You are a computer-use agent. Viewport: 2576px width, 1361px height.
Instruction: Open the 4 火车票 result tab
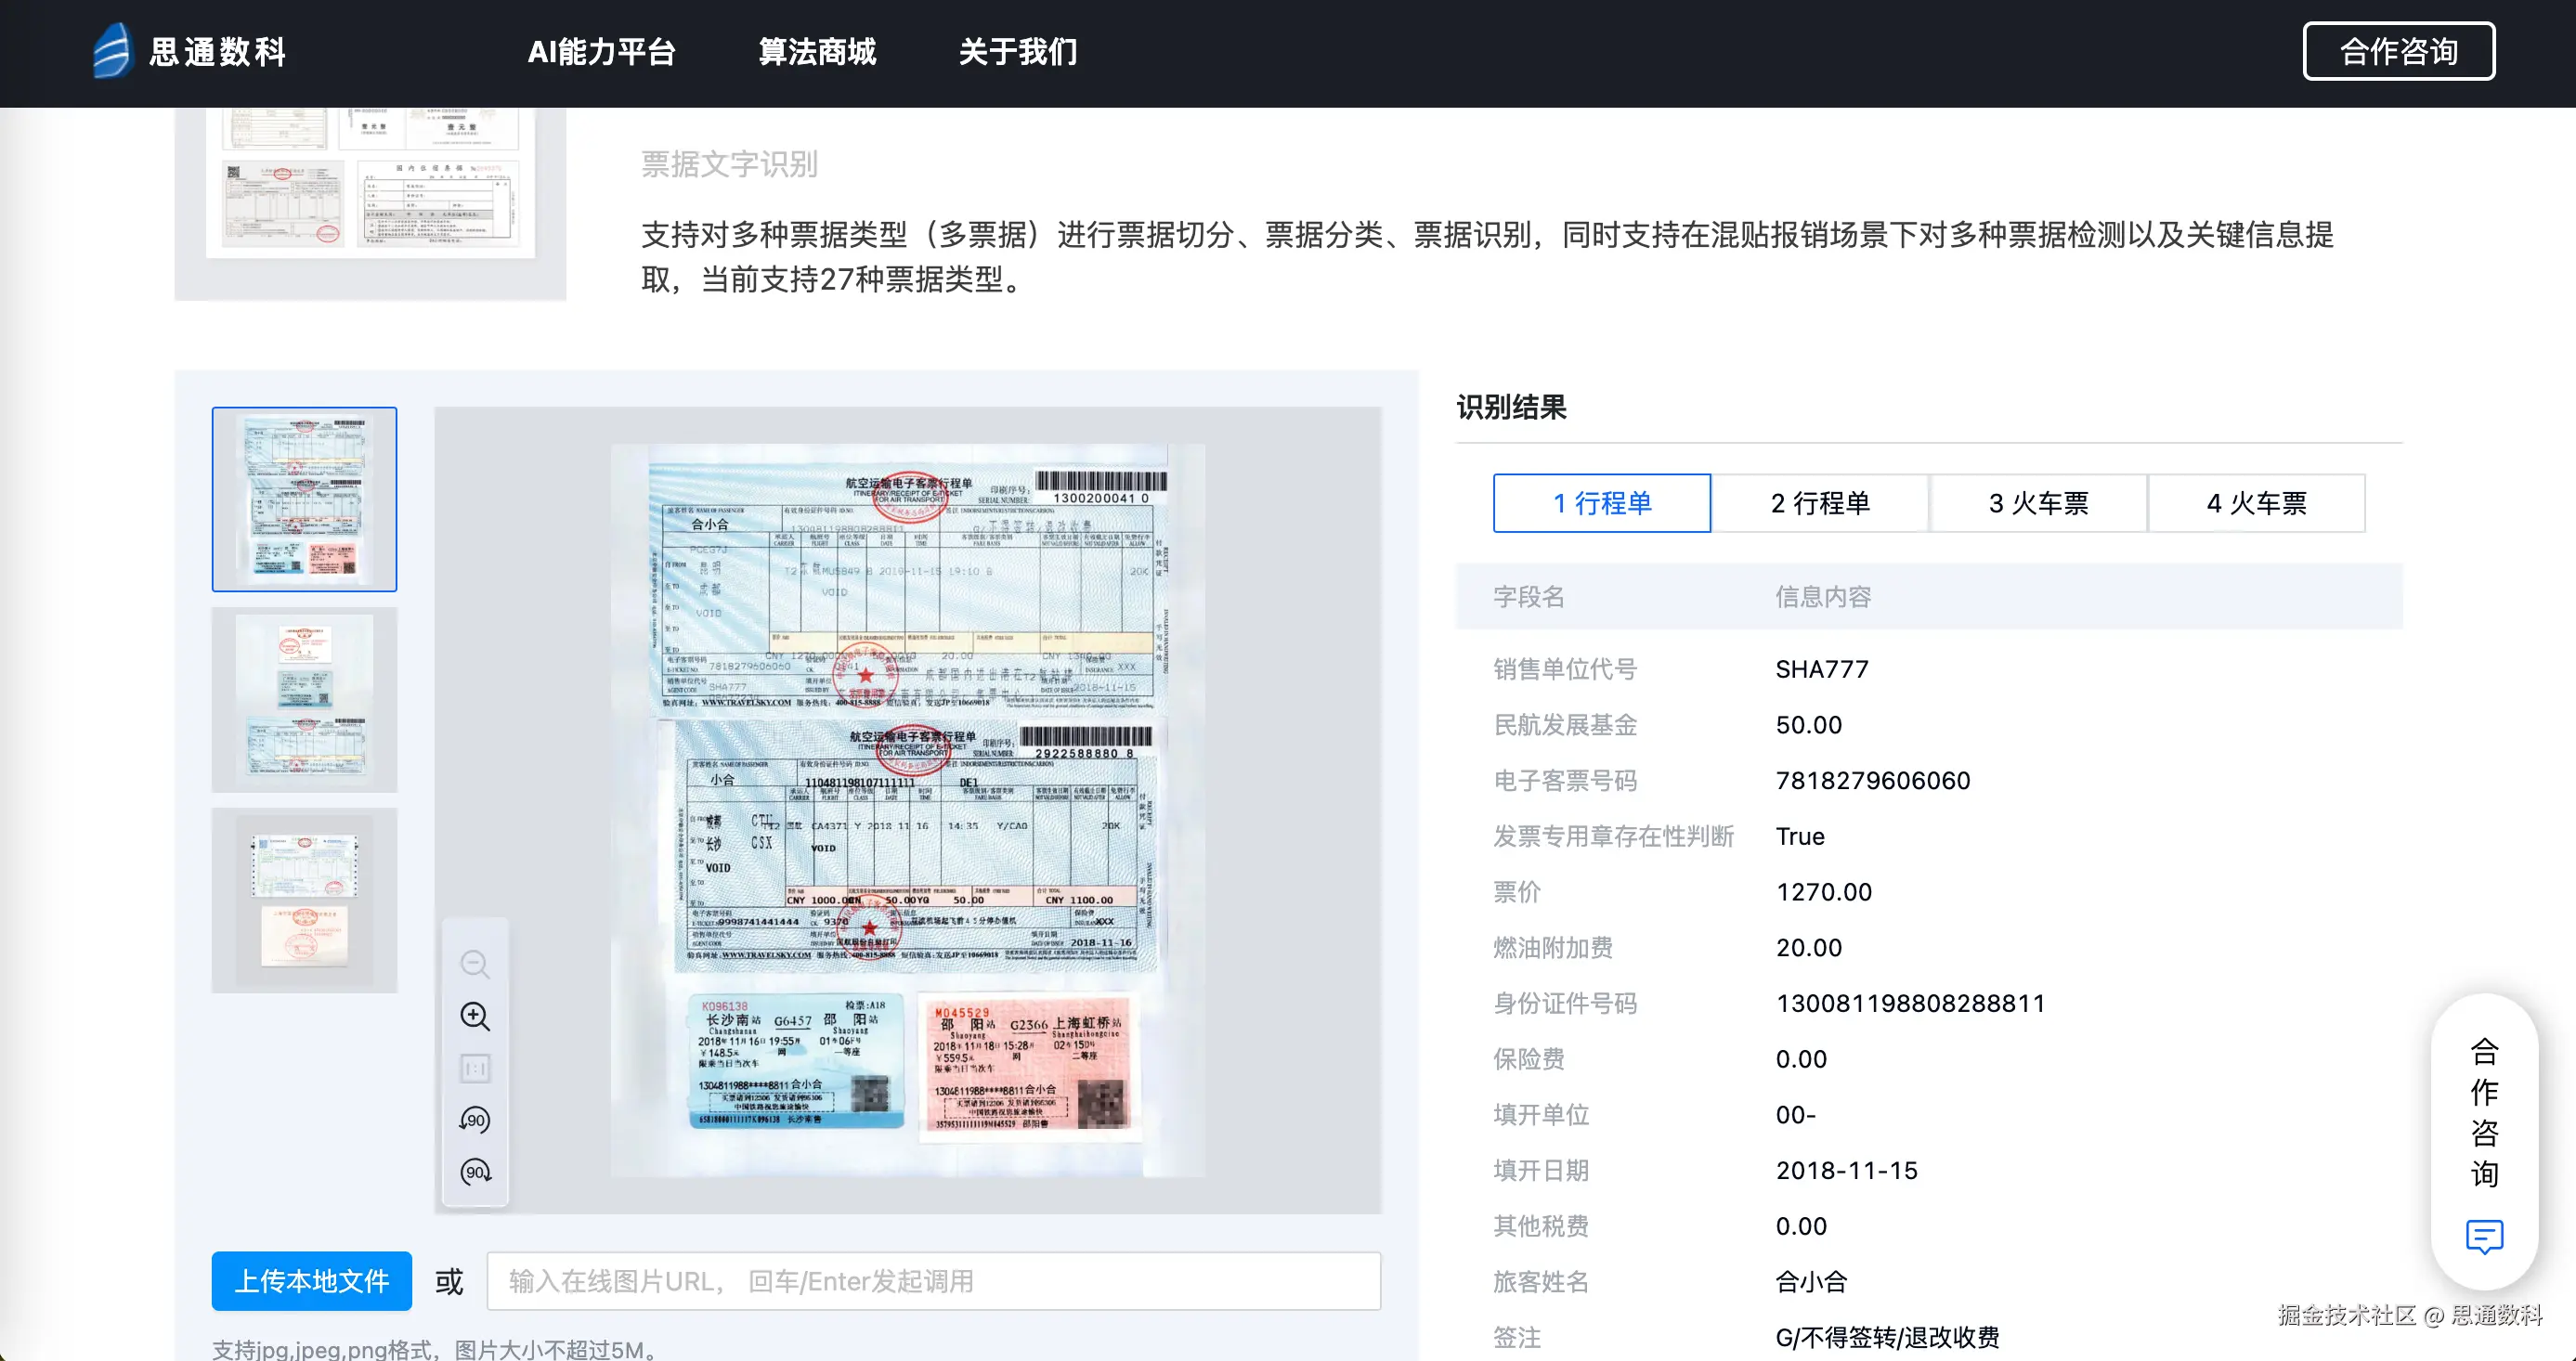pos(2256,503)
